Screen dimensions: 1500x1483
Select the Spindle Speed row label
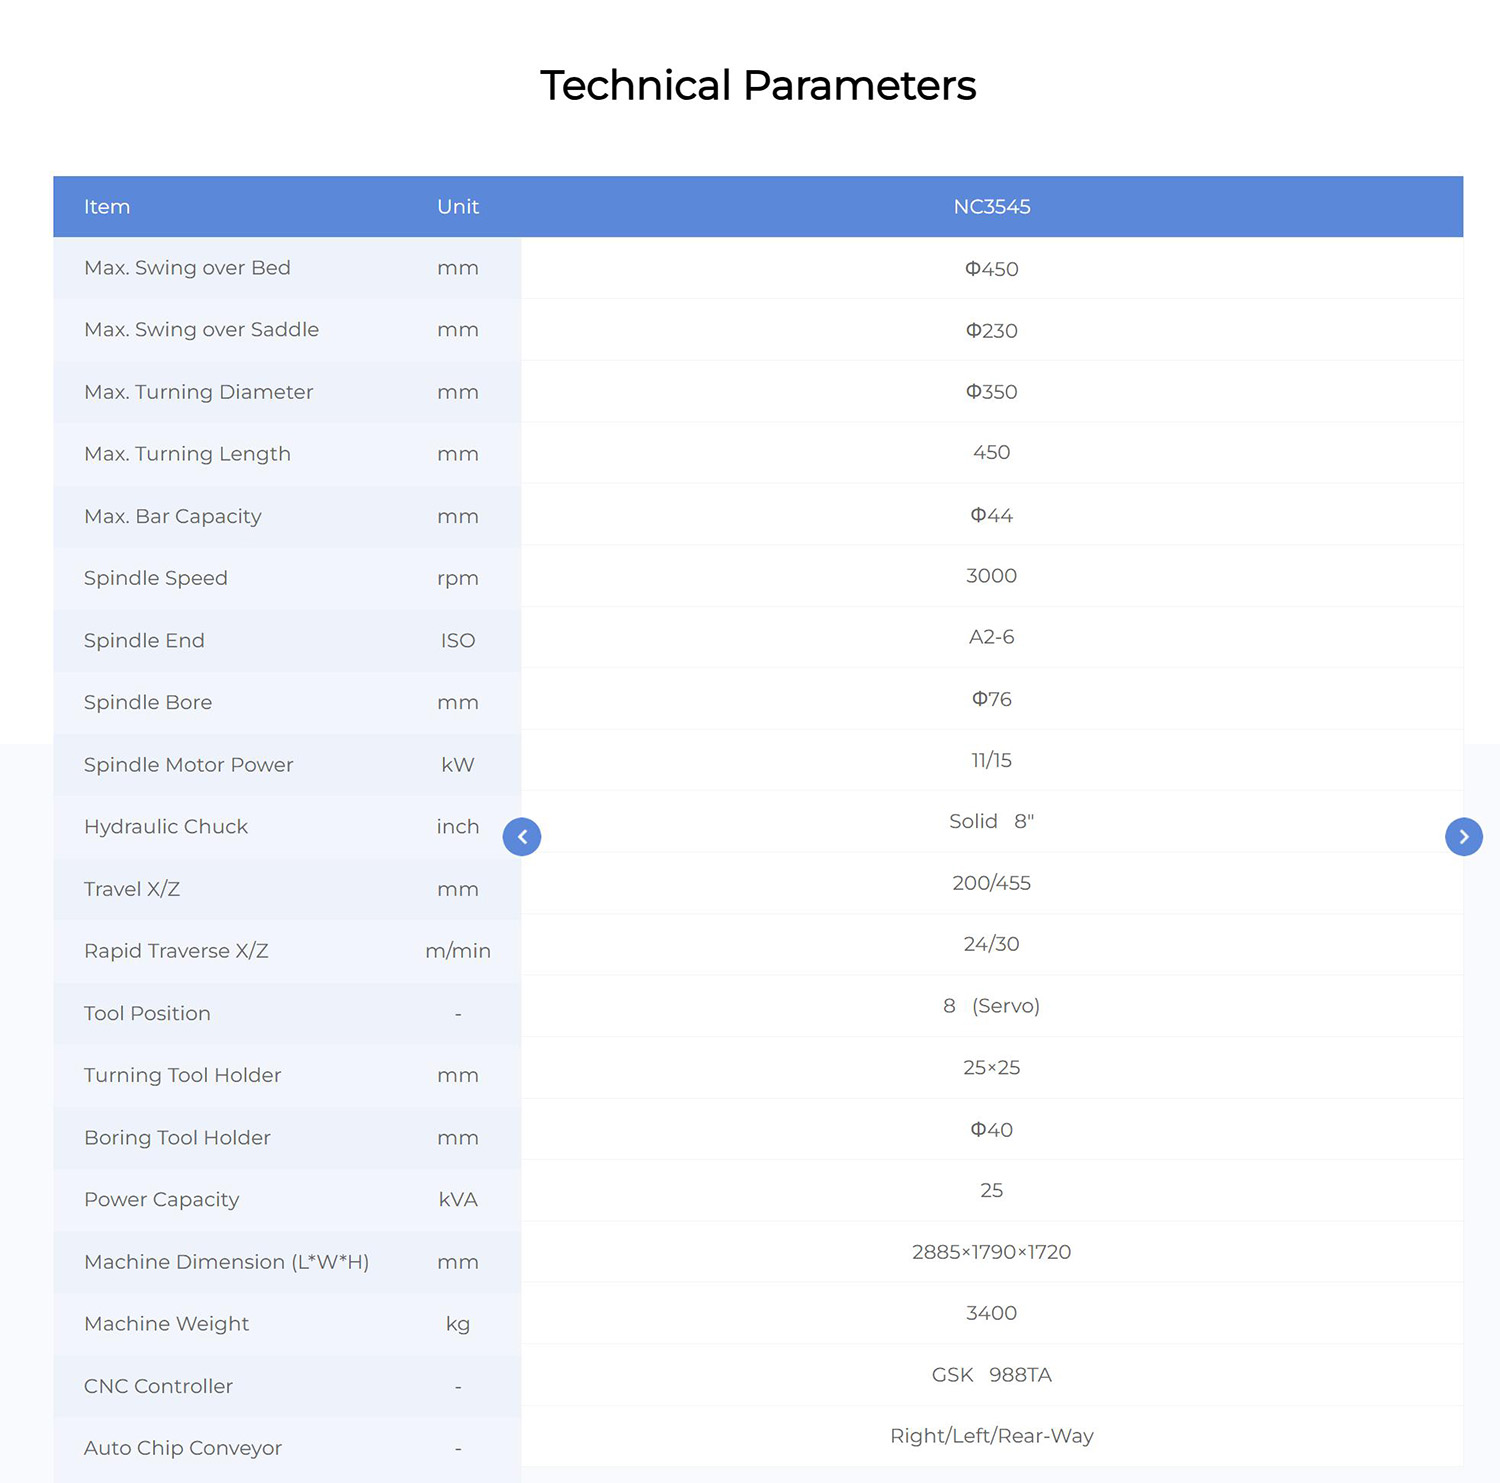156,578
